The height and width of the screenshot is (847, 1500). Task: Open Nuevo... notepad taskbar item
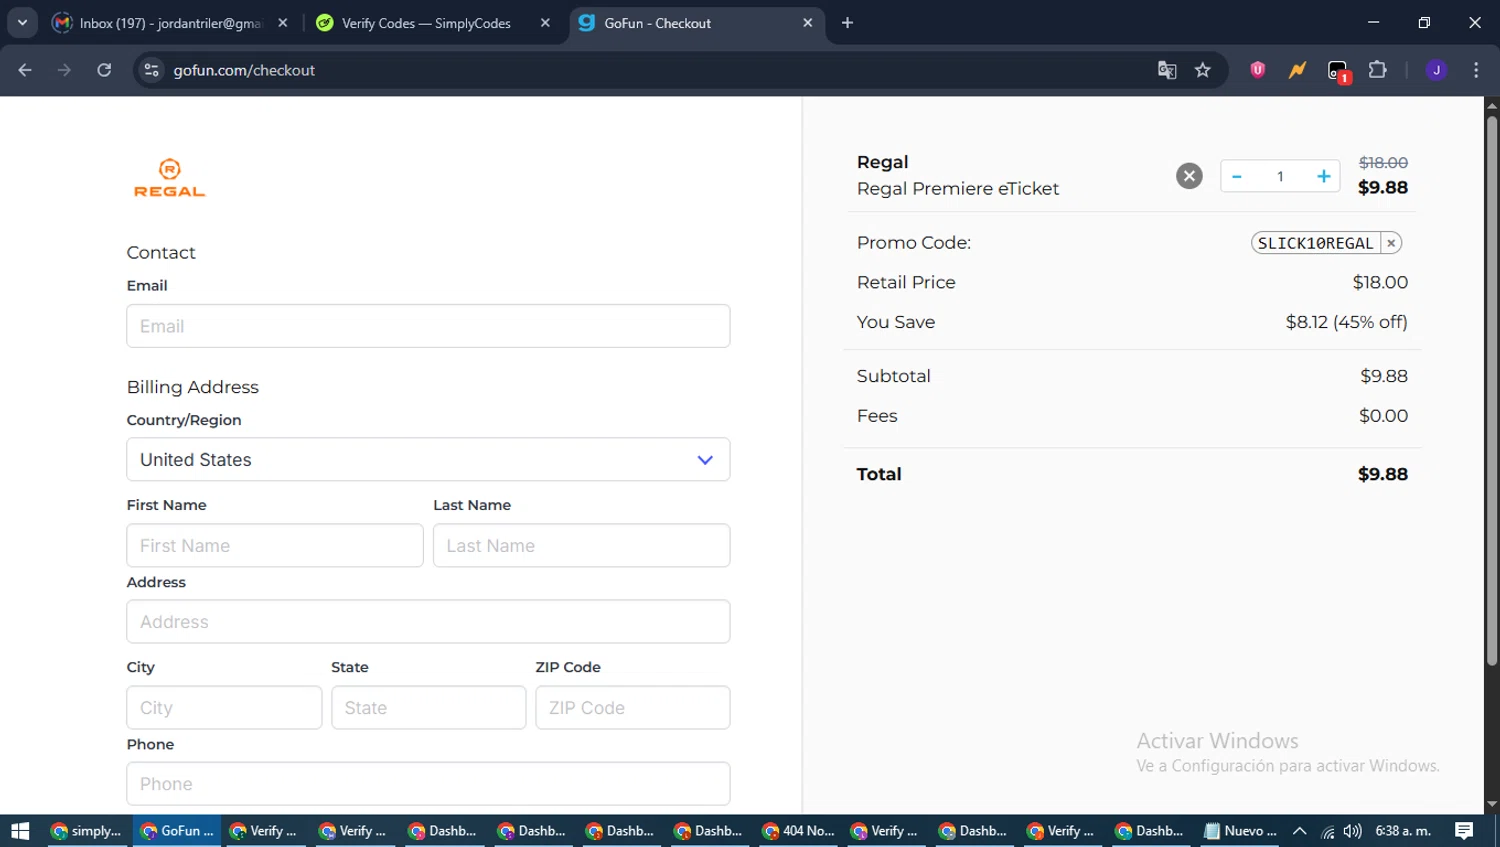(x=1241, y=831)
